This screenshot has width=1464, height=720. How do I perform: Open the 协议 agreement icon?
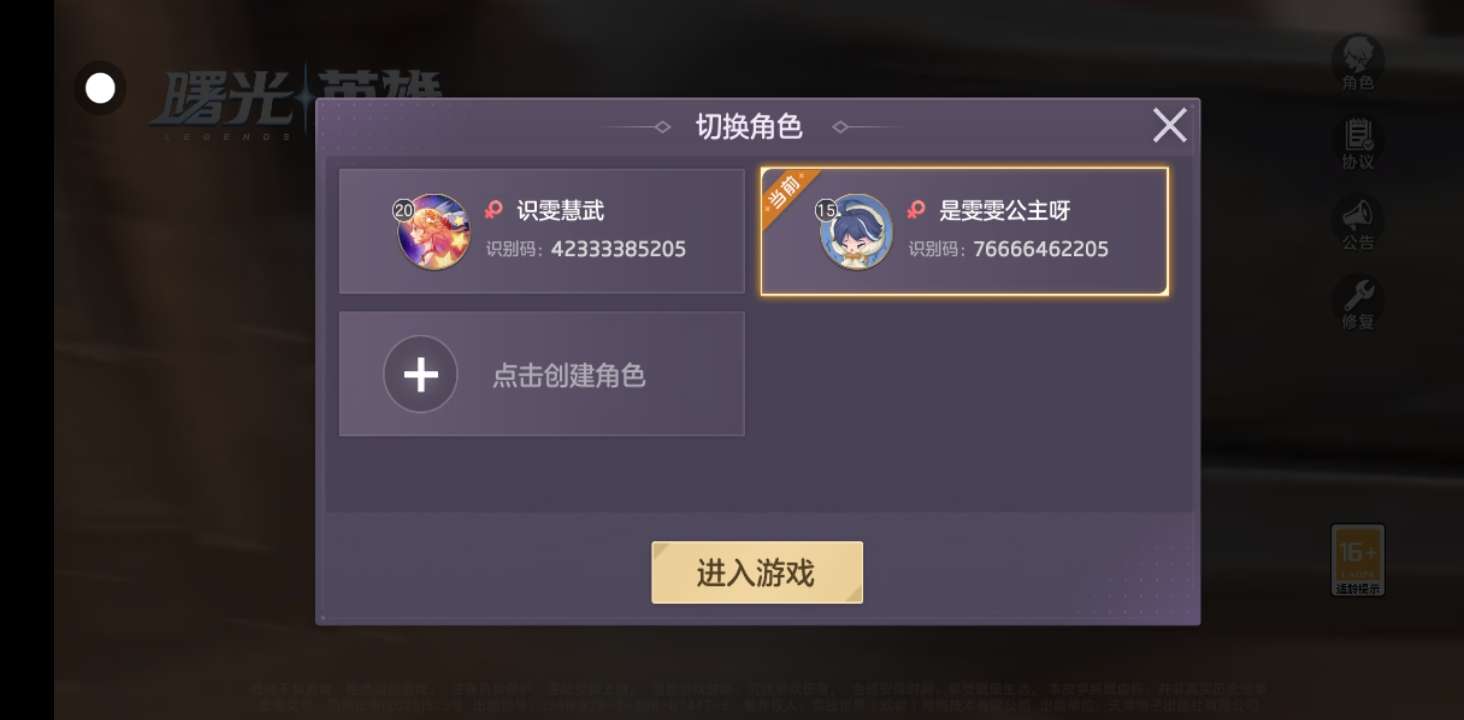1358,142
